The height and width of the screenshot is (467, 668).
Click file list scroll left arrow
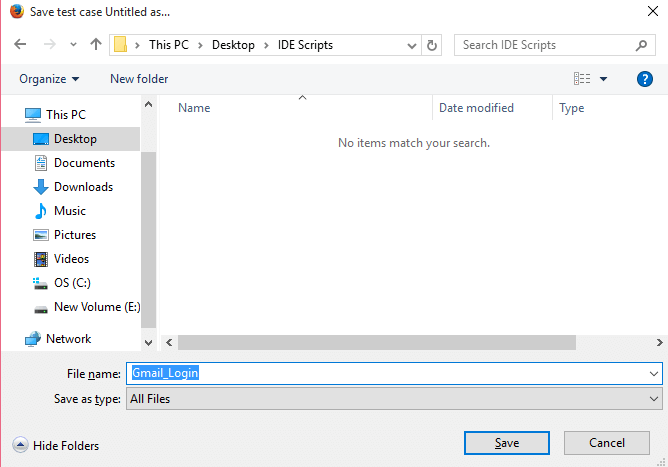(x=169, y=343)
